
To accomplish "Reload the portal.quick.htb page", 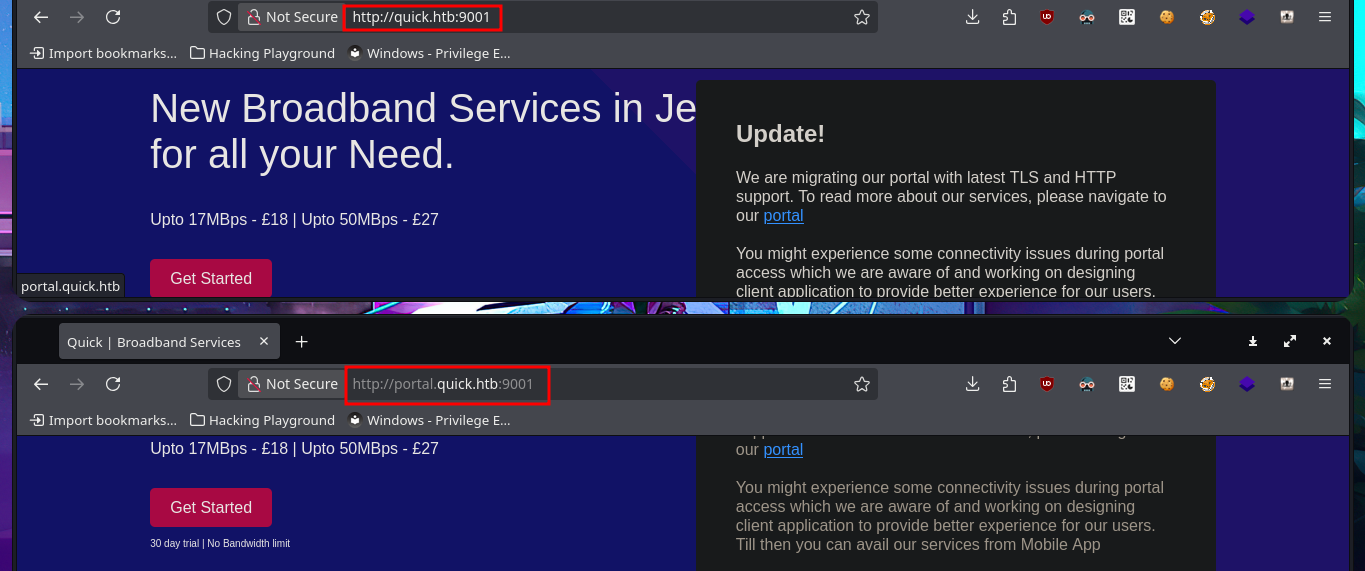I will click(113, 384).
